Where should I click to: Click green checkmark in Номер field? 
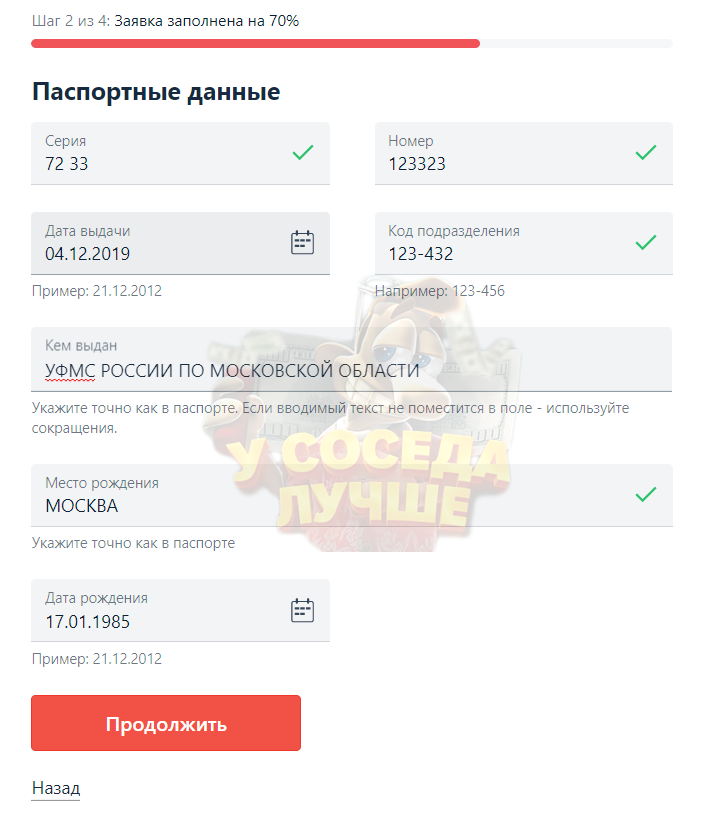646,153
